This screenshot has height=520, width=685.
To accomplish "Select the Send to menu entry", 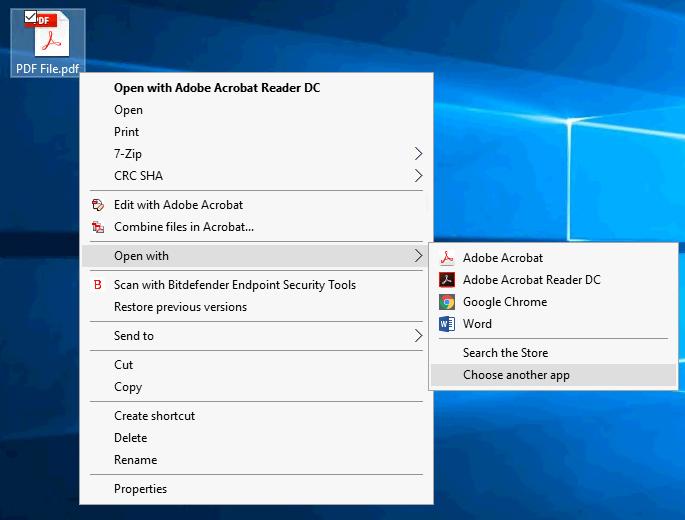I will (256, 336).
